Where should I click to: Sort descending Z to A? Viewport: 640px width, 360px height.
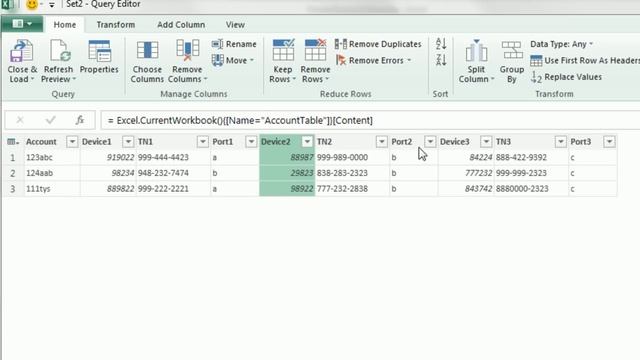[x=441, y=60]
